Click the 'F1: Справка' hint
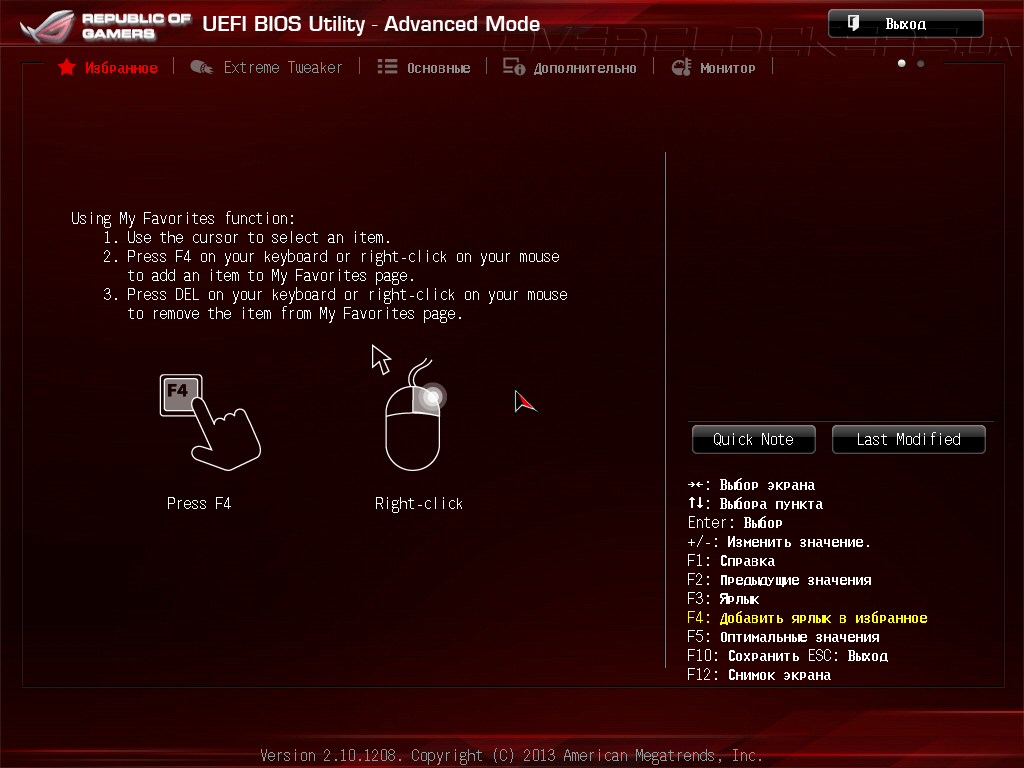 click(731, 561)
